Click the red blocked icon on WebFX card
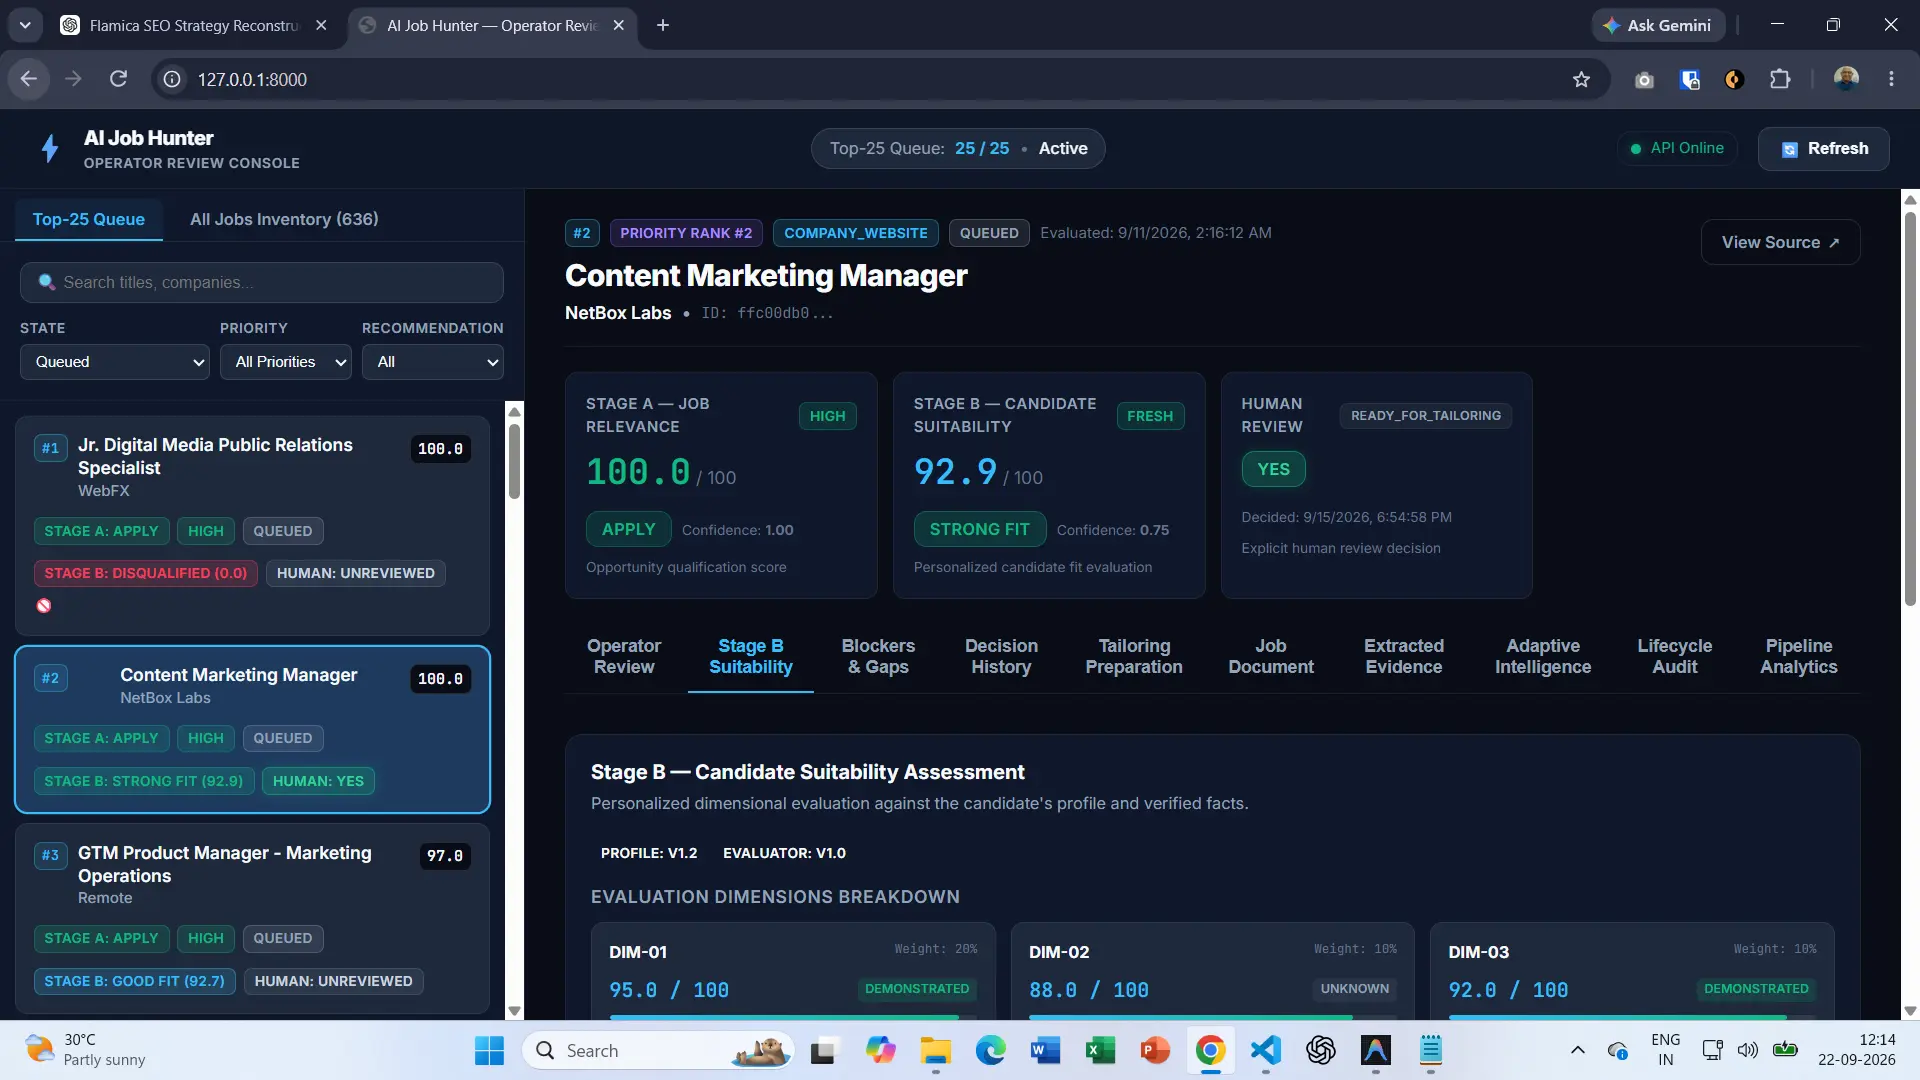Image resolution: width=1920 pixels, height=1080 pixels. 44,605
